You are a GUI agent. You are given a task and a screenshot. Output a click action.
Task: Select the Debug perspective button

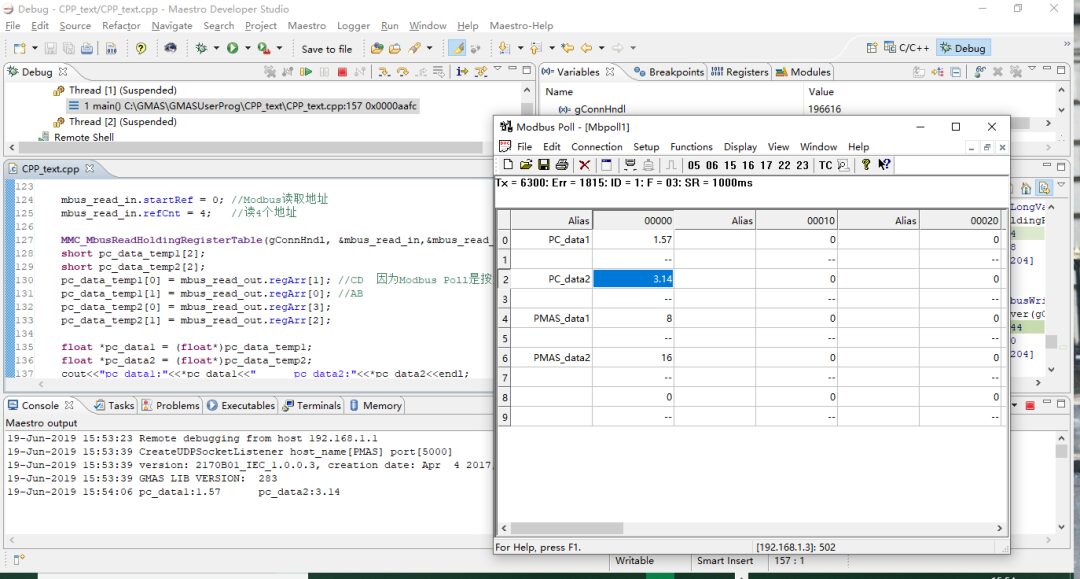pos(963,48)
